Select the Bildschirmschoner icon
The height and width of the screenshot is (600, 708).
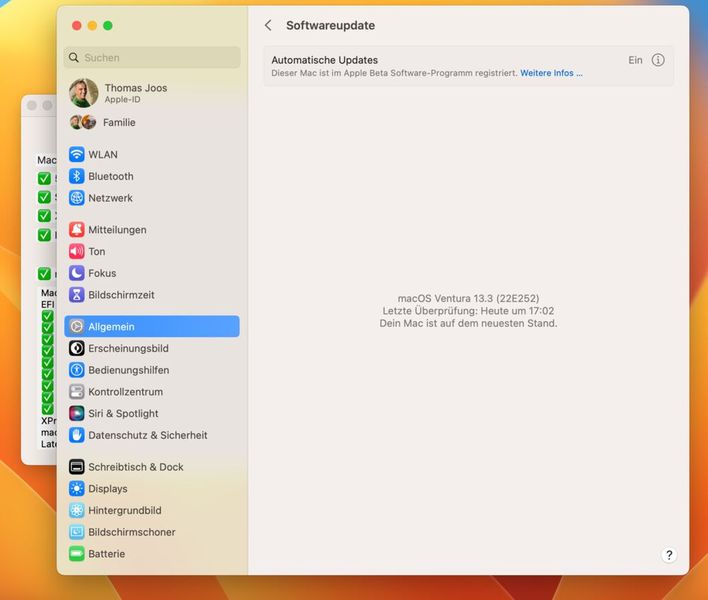pyautogui.click(x=76, y=532)
